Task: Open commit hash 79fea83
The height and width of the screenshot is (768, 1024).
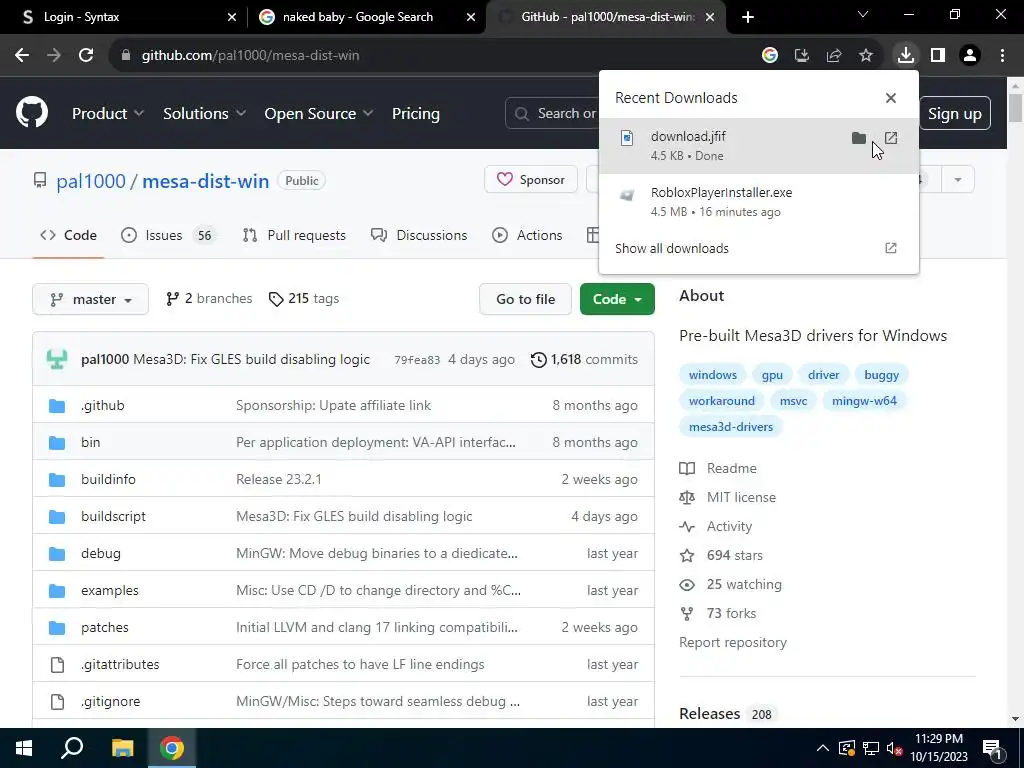Action: (417, 360)
